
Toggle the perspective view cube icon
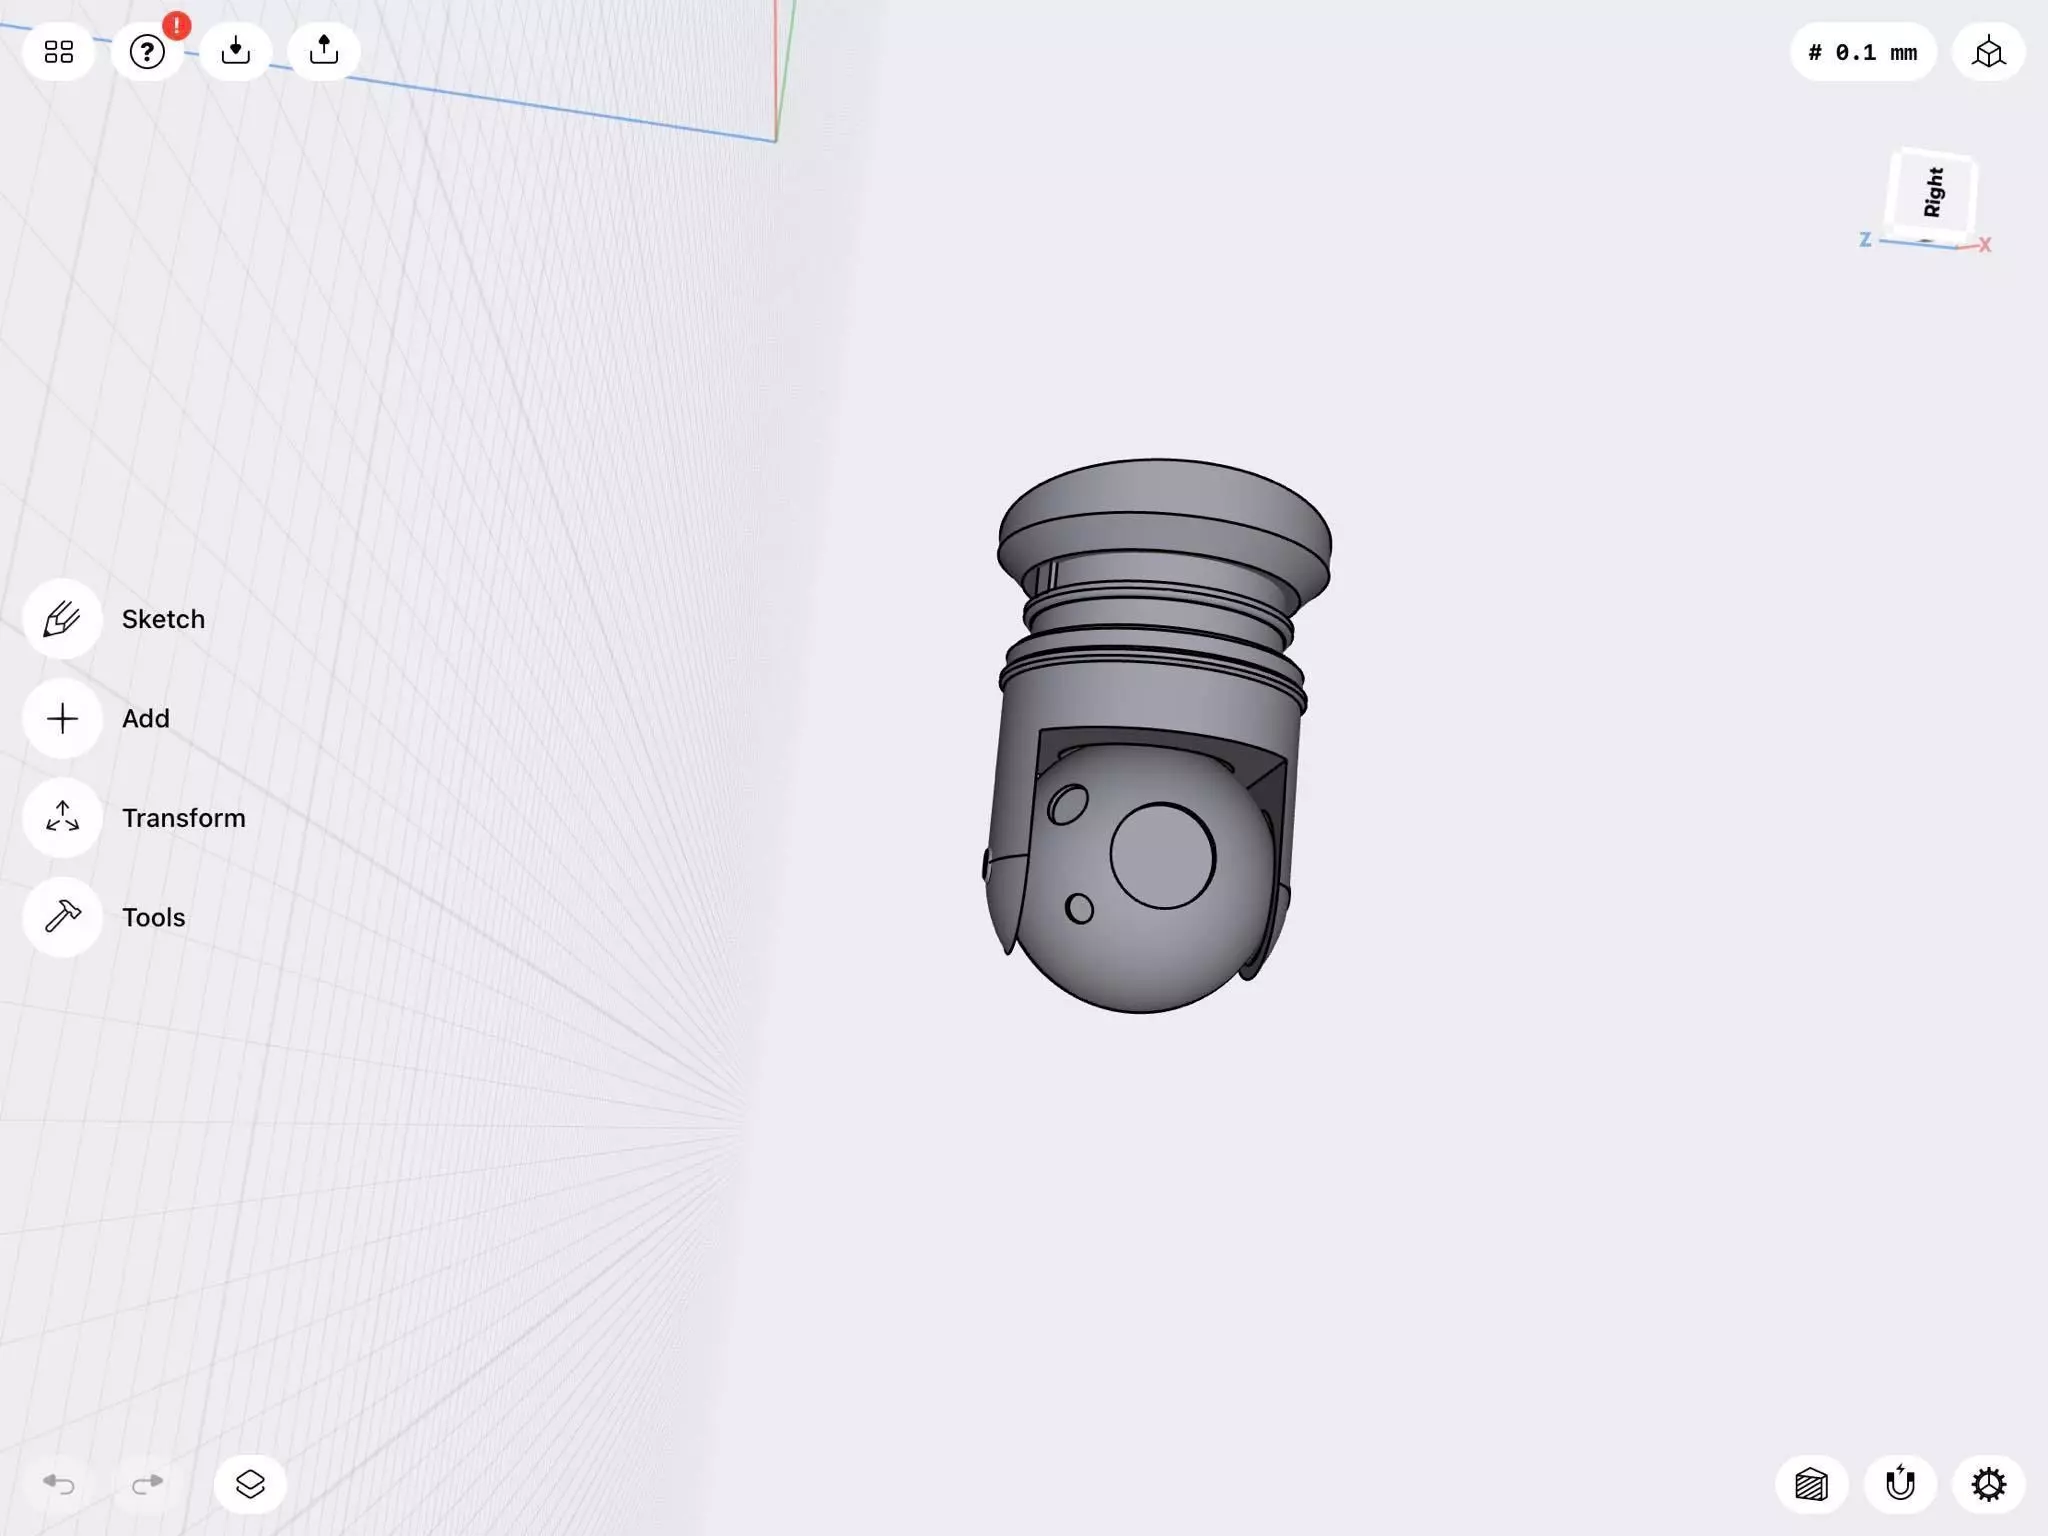tap(1988, 52)
